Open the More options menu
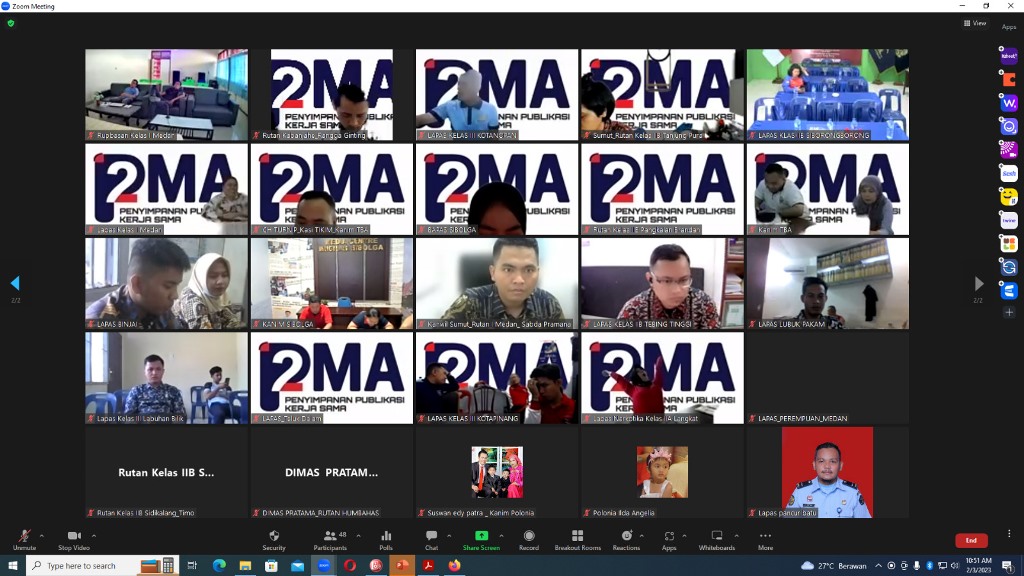Screen dimensions: 1024x576 coord(765,540)
